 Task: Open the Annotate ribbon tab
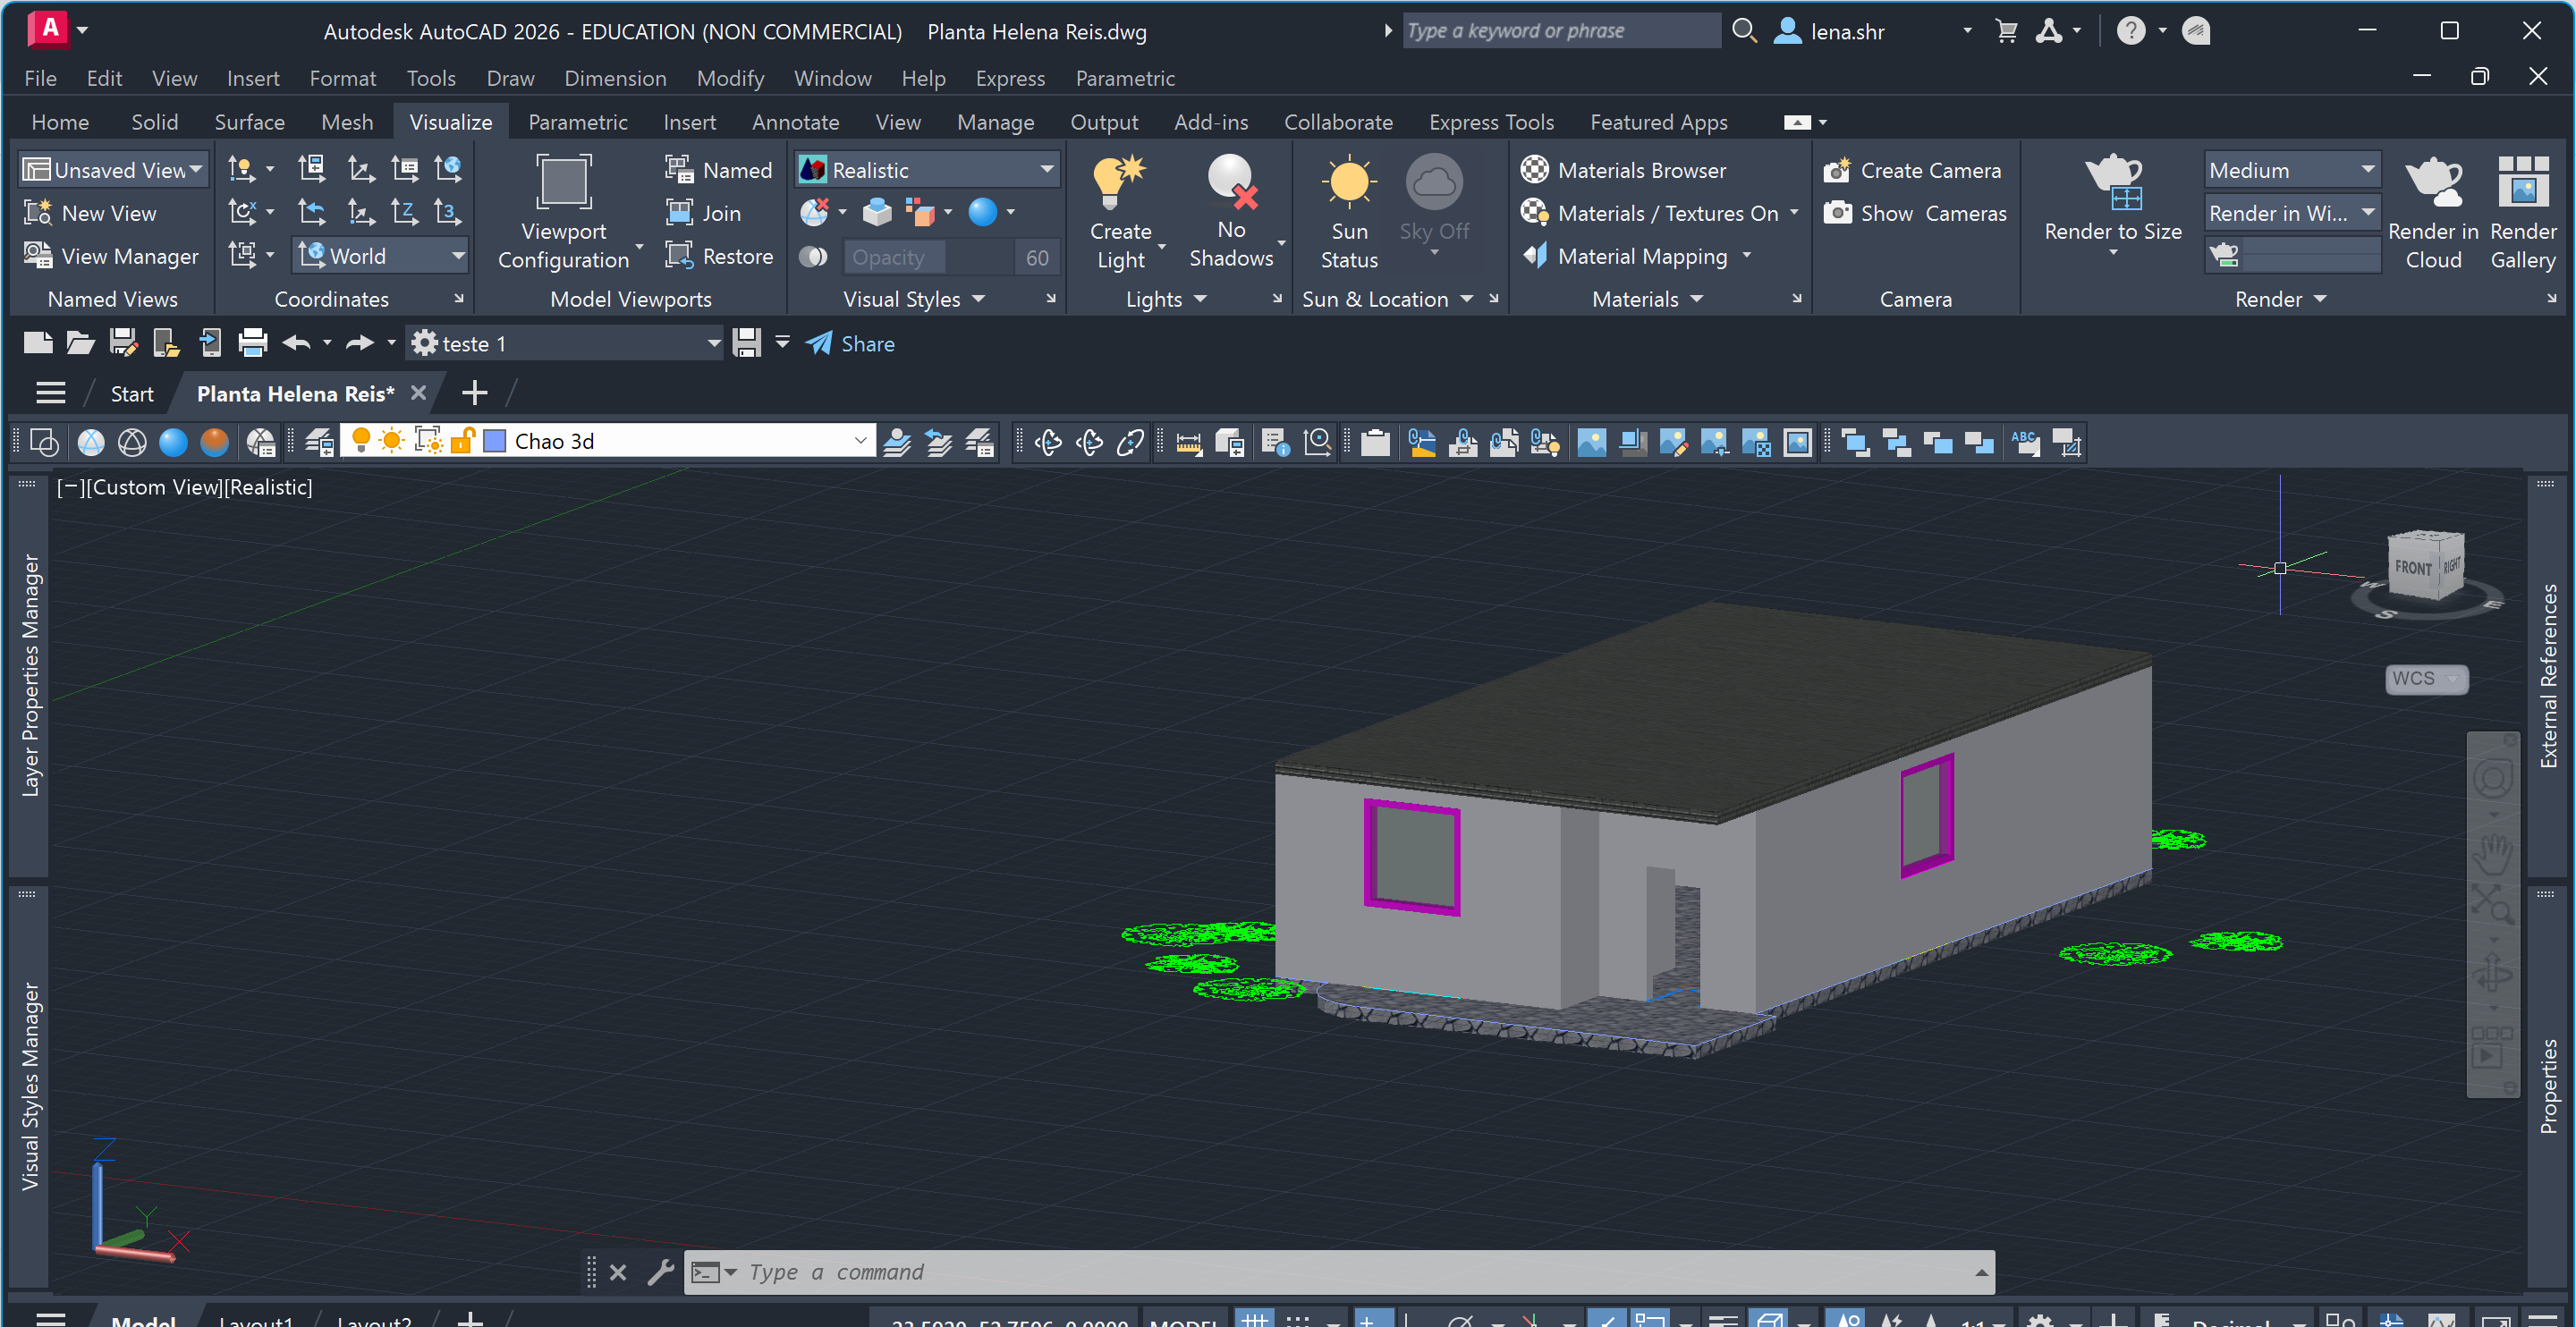(795, 122)
